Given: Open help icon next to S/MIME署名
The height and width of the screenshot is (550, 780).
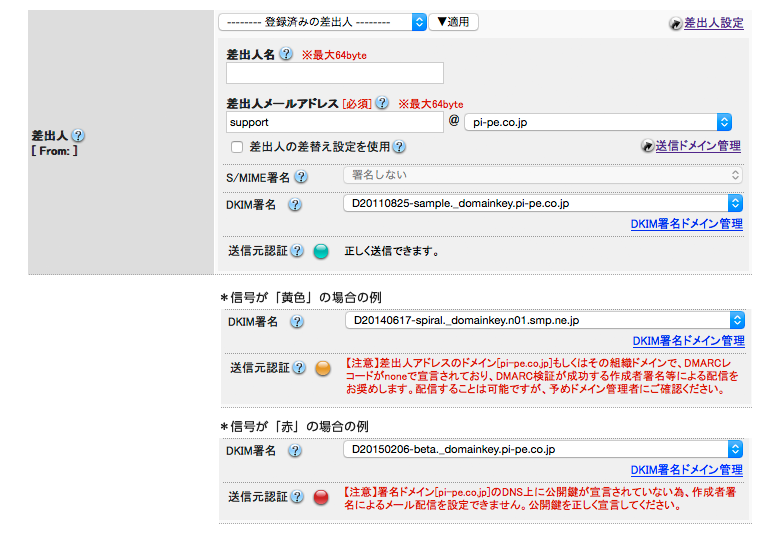Looking at the screenshot, I should coord(301,177).
